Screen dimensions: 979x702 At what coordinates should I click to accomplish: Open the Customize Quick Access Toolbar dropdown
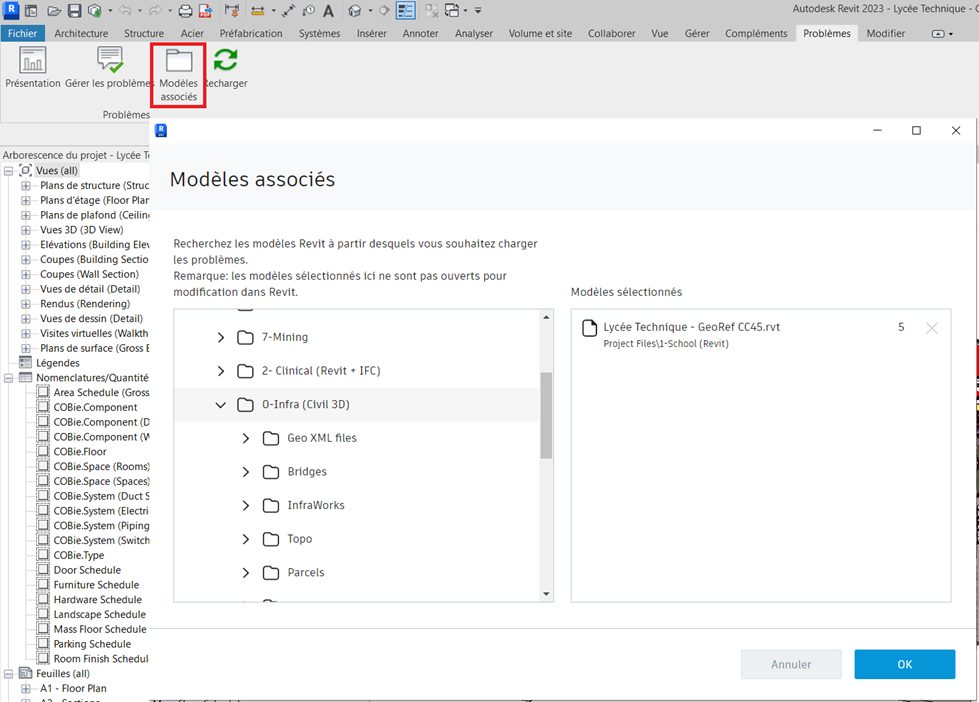pos(478,11)
